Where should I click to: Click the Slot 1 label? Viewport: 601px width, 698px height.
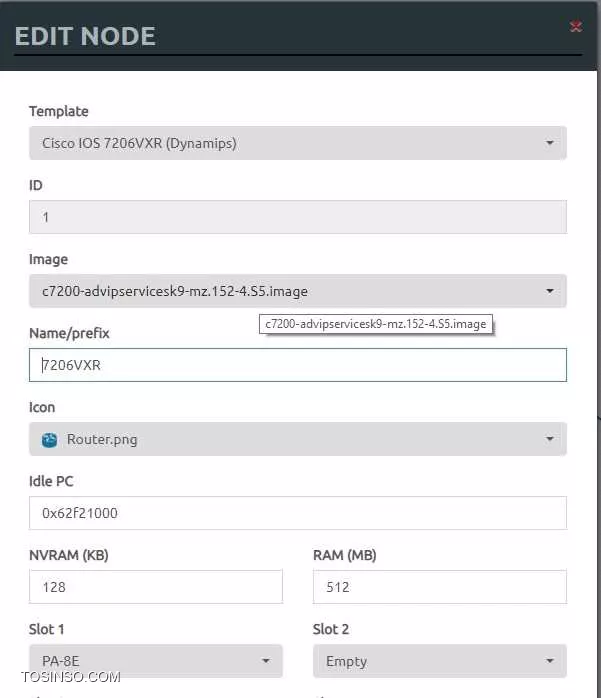coord(47,629)
